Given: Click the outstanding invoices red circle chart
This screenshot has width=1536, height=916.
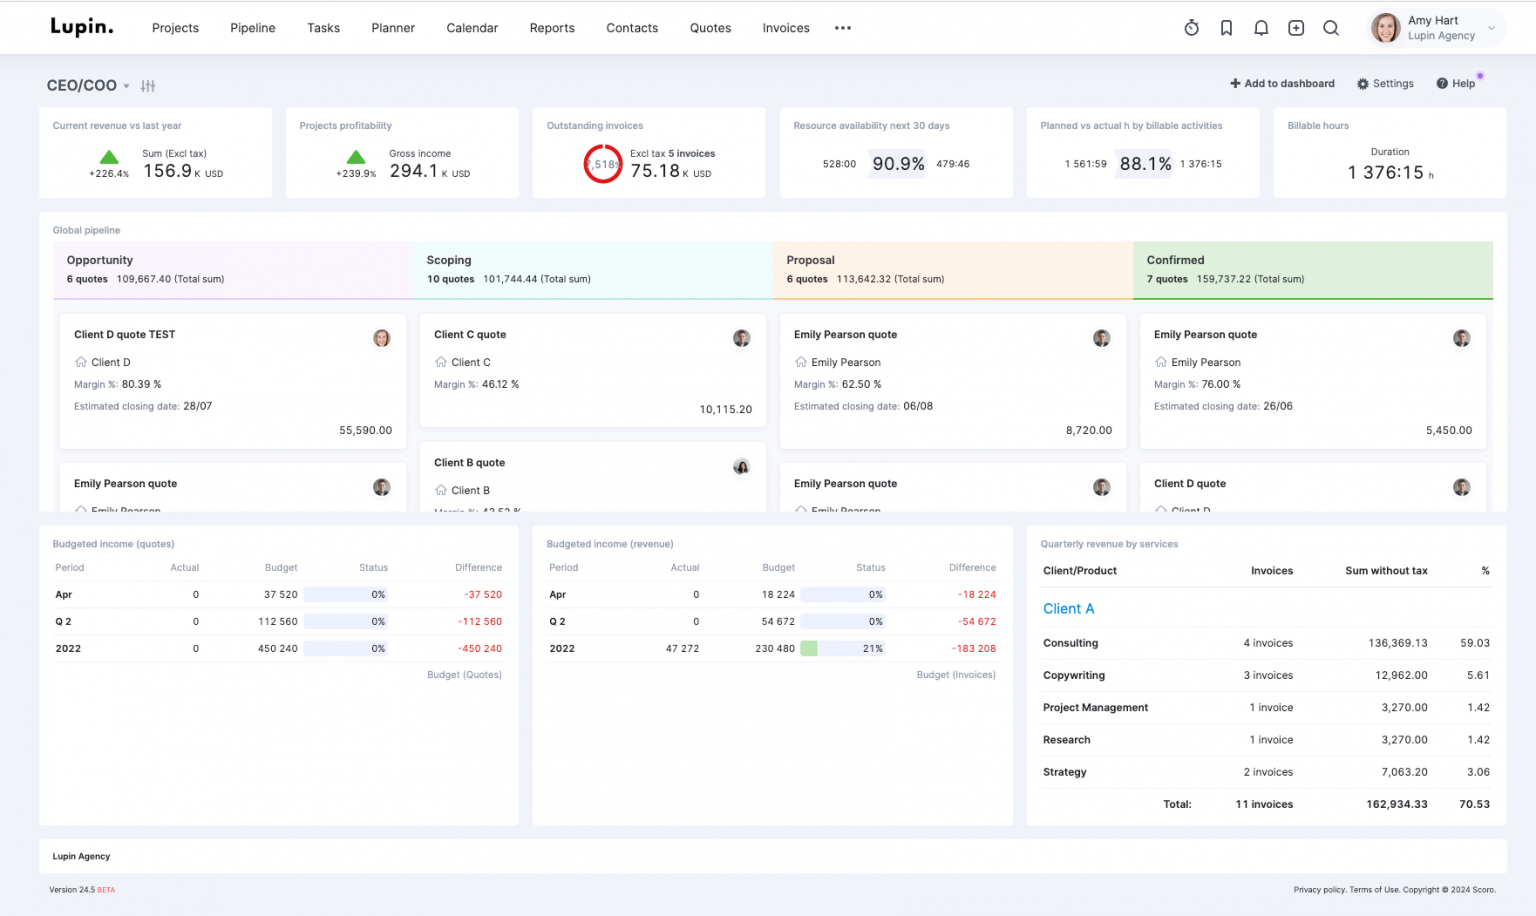Looking at the screenshot, I should coord(603,164).
